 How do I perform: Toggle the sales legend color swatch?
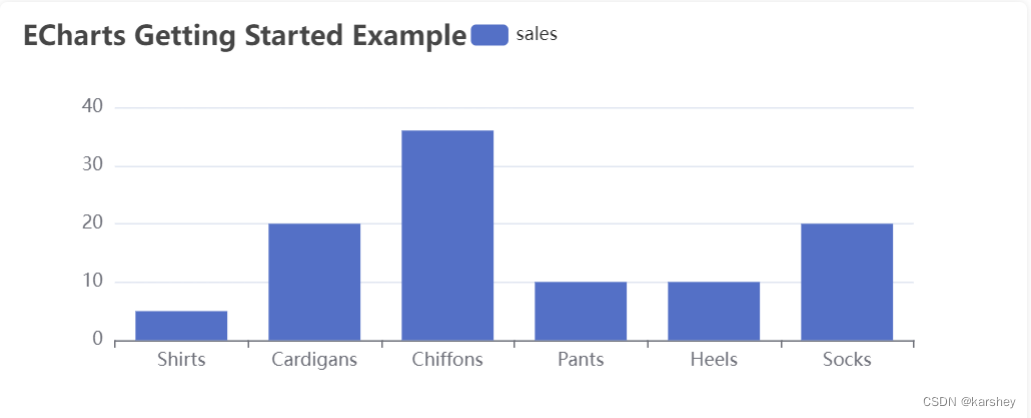(490, 35)
